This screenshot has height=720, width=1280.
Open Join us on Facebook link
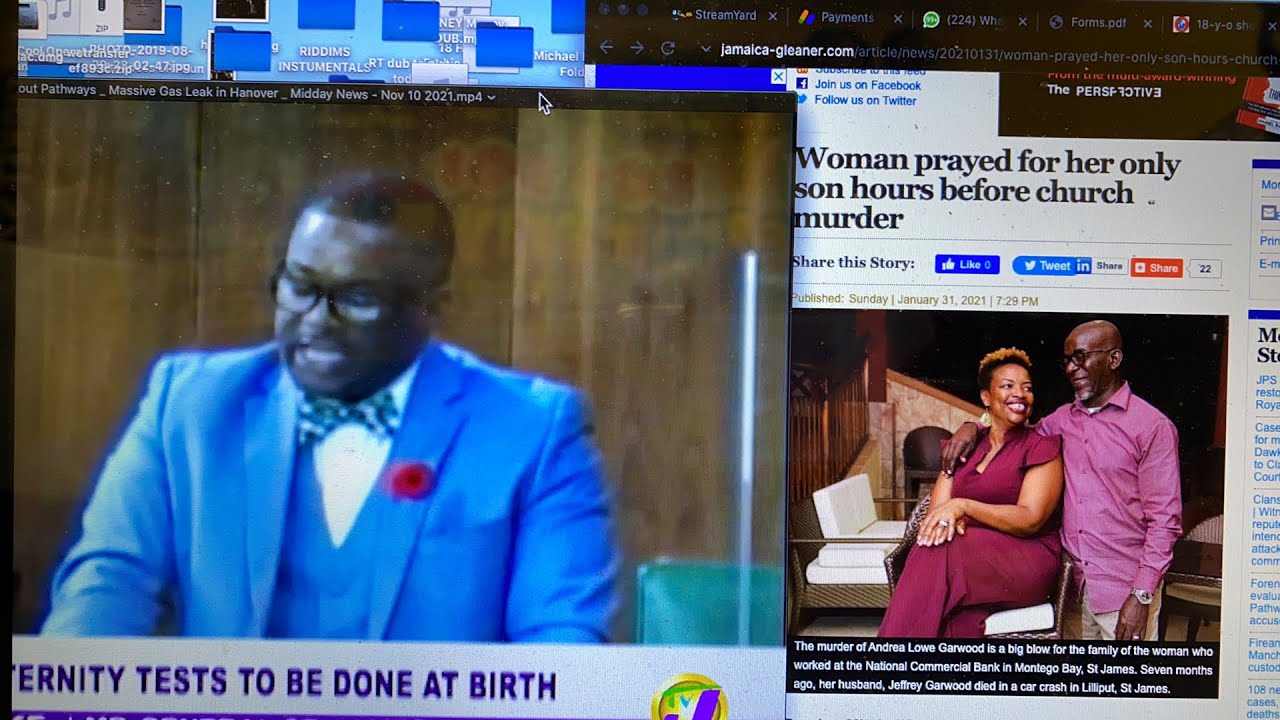867,85
